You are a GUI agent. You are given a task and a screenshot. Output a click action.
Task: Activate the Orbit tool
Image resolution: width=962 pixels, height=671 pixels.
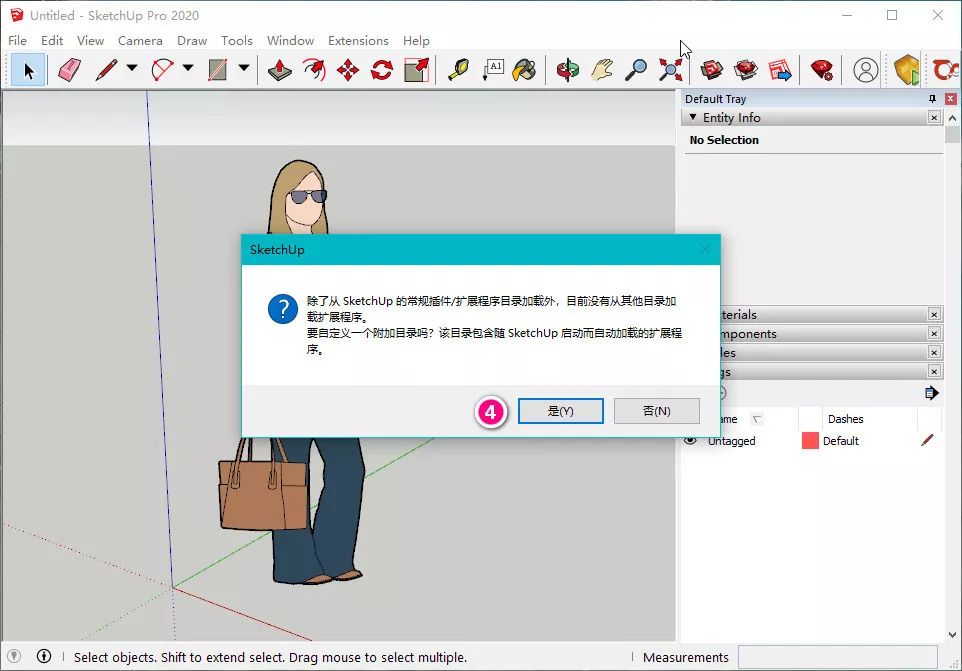tap(568, 70)
